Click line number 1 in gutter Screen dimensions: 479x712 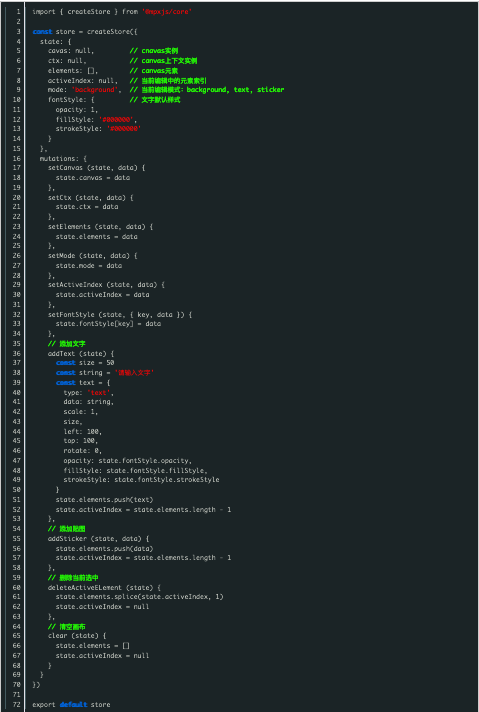(x=18, y=12)
